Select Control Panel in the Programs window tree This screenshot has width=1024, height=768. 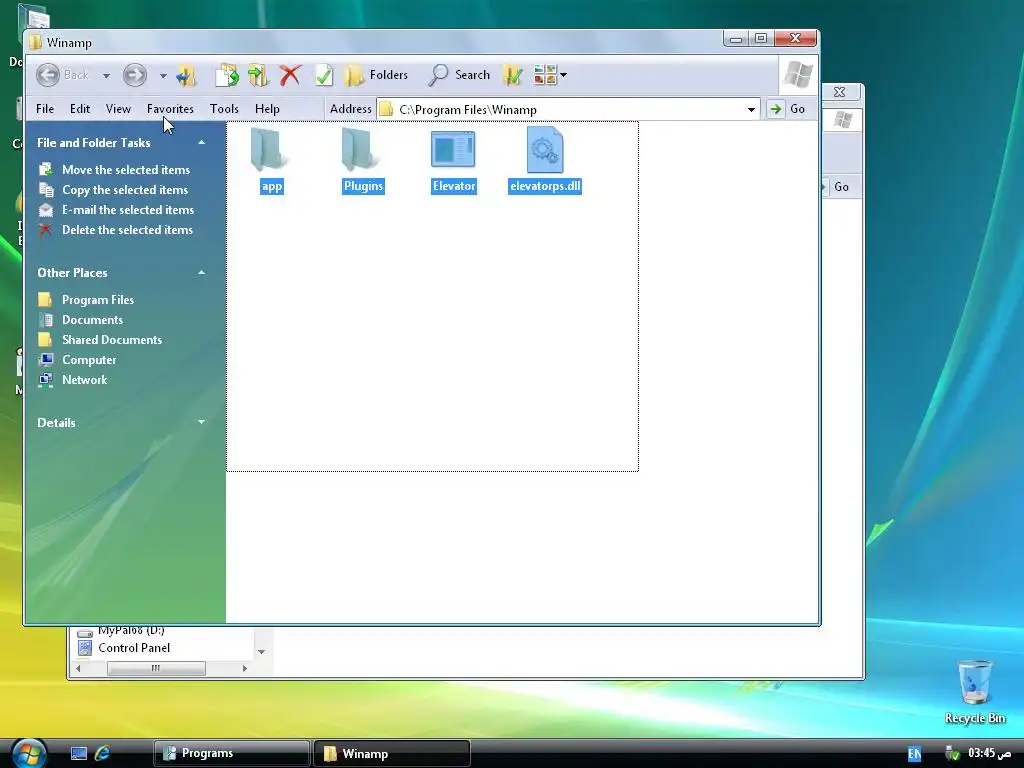pos(124,648)
